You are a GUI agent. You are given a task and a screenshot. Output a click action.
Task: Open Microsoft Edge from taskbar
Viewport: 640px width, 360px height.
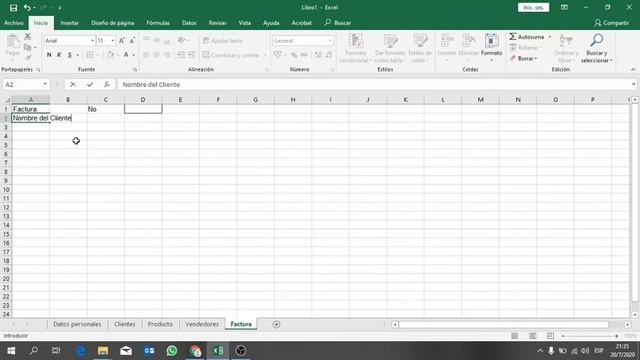(x=80, y=351)
